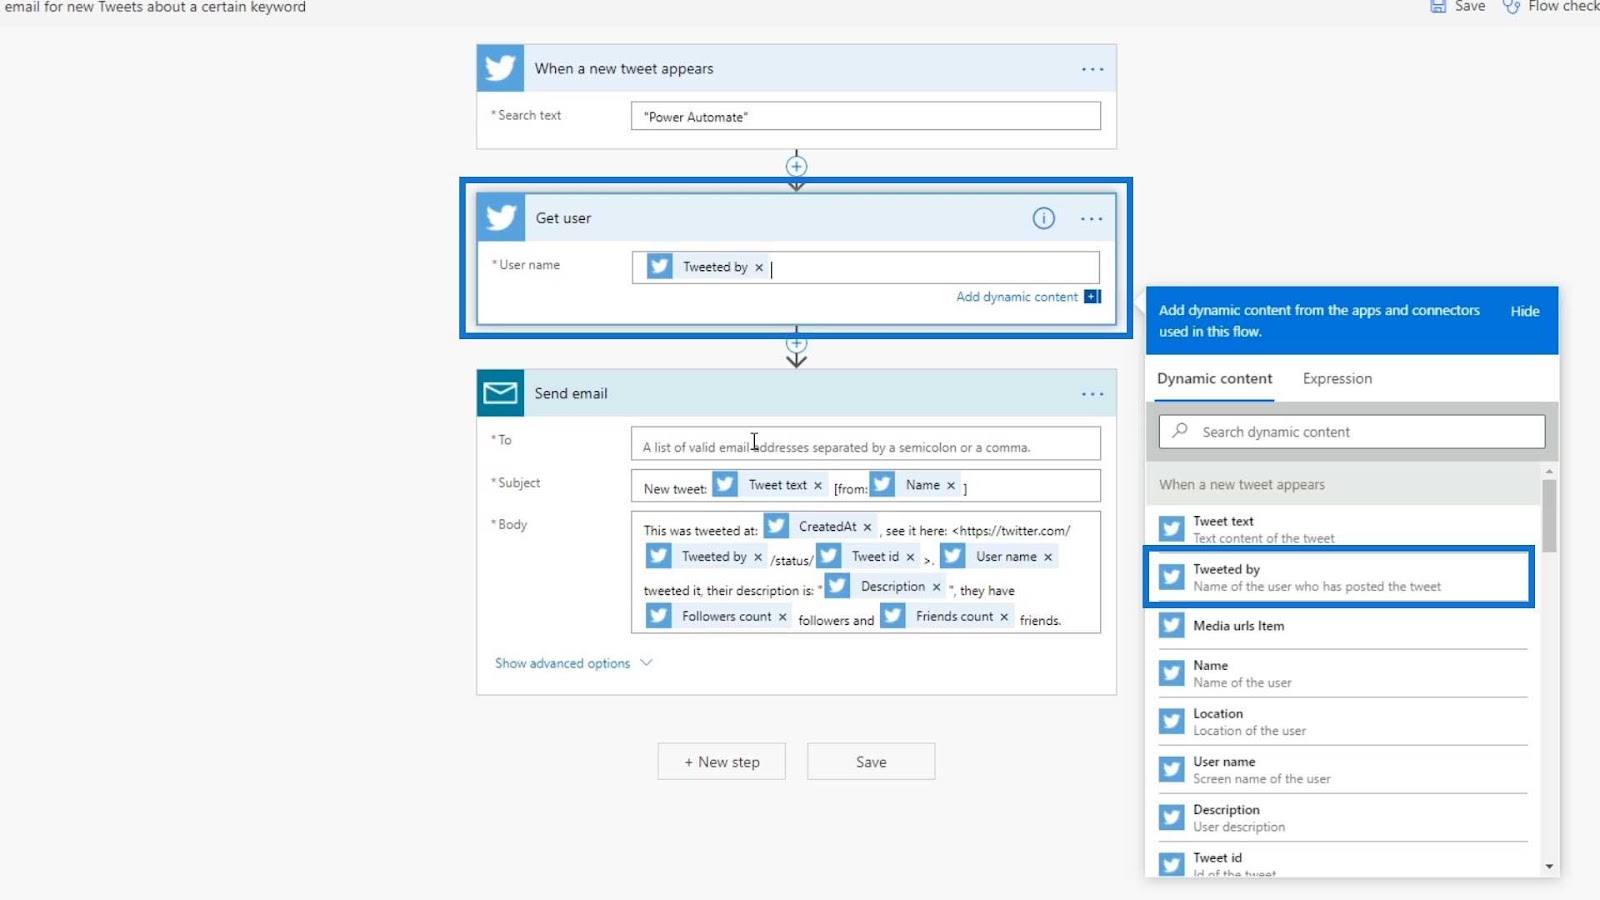Click the Twitter icon on the trigger card

click(500, 68)
